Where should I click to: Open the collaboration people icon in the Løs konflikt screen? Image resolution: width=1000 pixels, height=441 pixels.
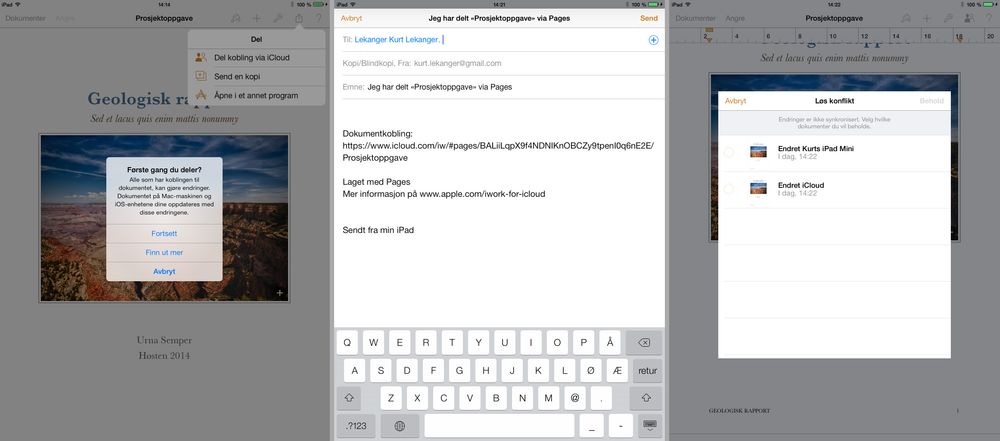pos(968,19)
